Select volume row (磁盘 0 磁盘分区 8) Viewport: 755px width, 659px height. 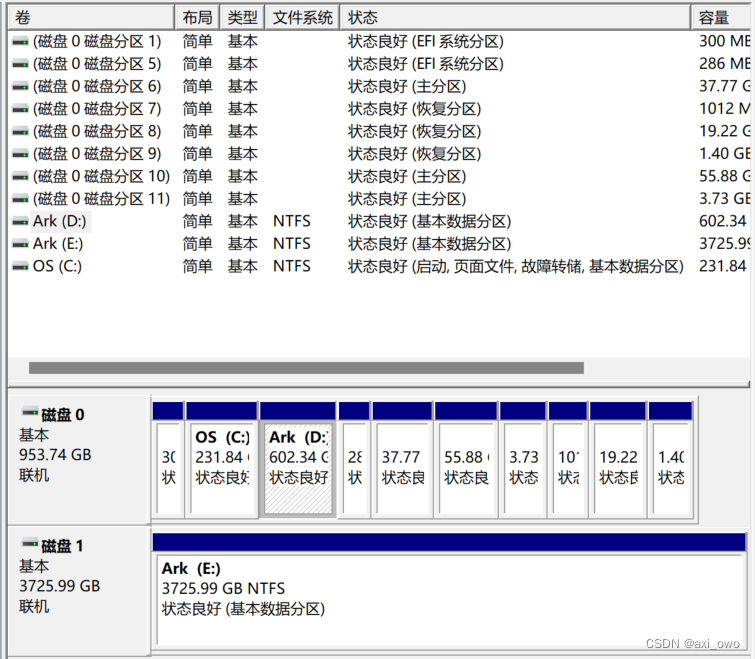pyautogui.click(x=380, y=131)
